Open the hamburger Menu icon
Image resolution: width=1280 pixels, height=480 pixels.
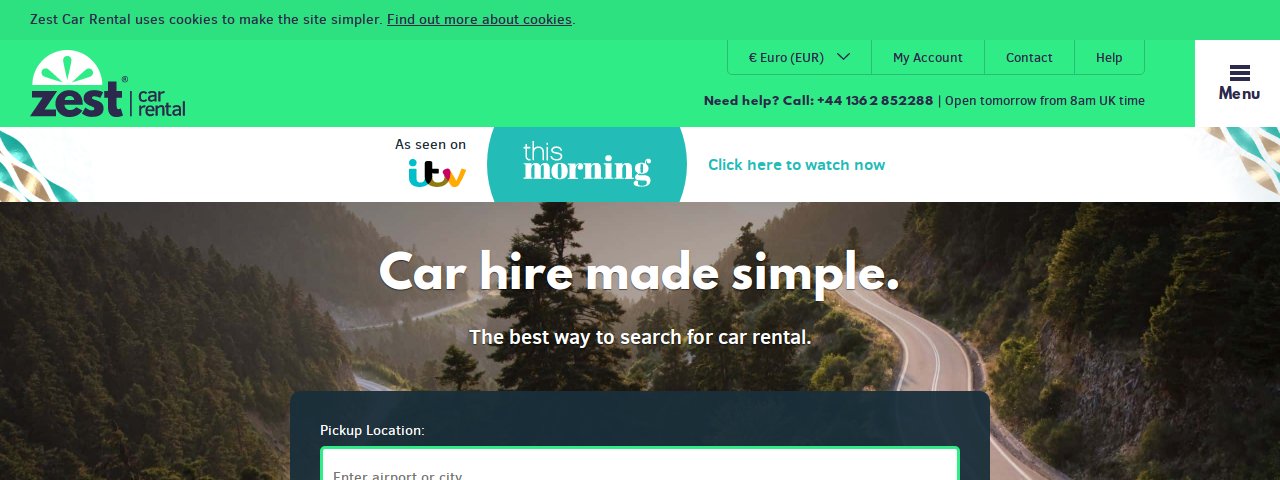1239,73
